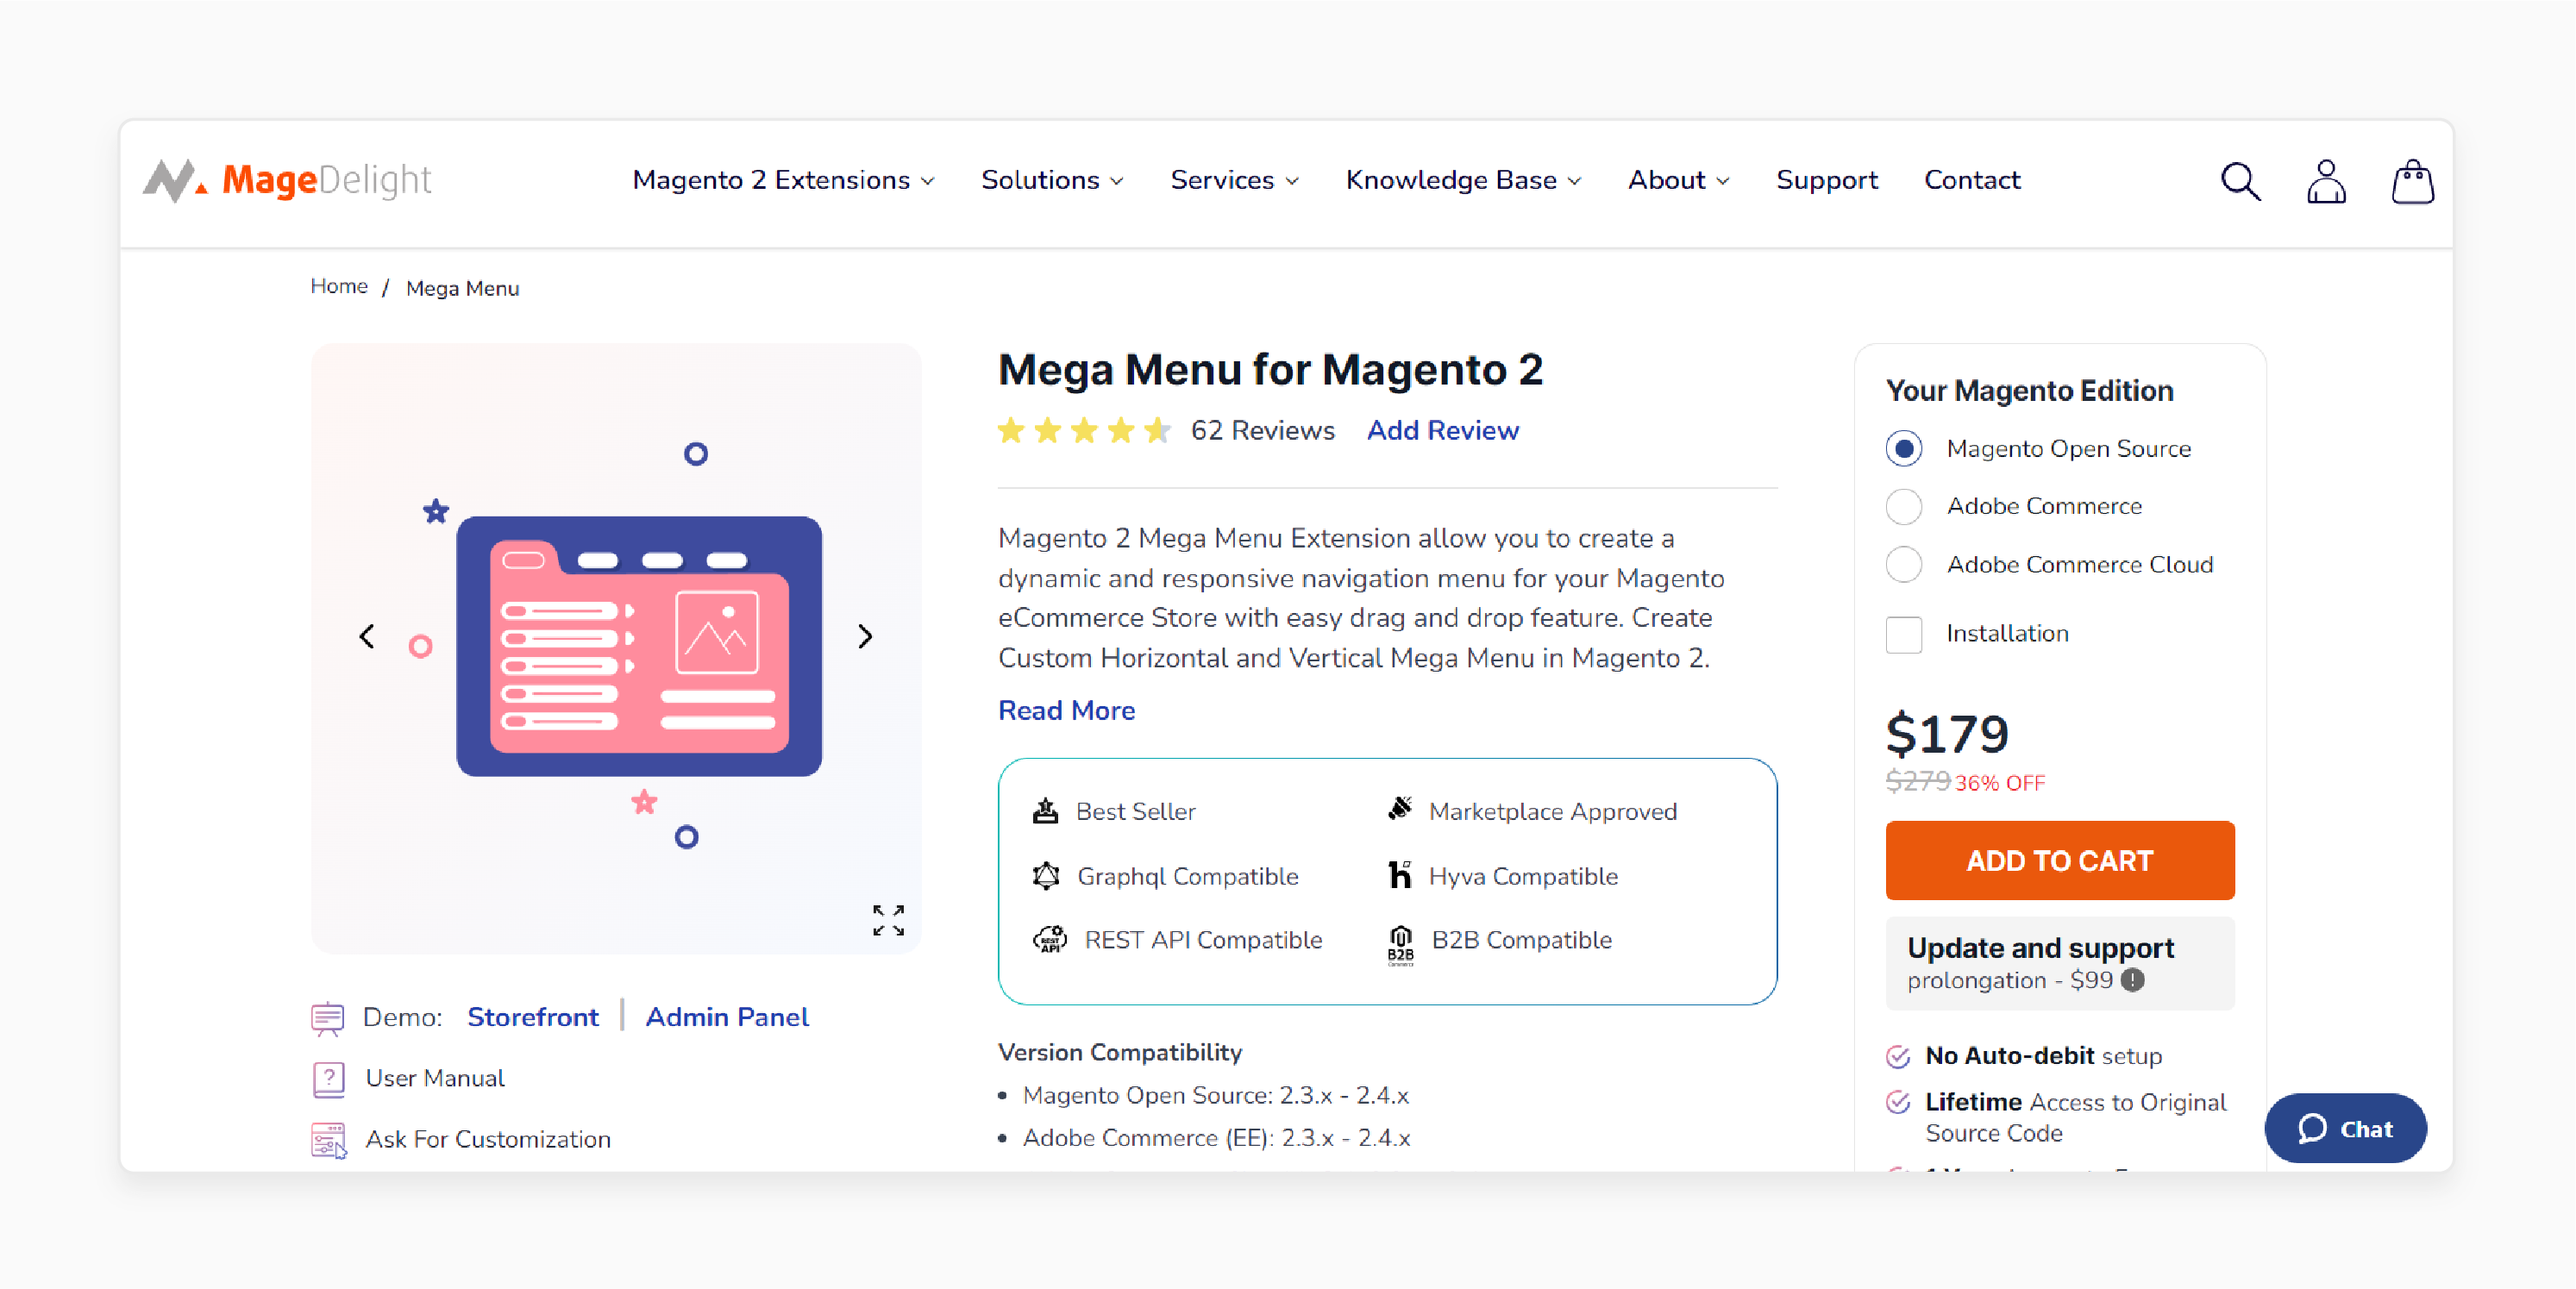The height and width of the screenshot is (1289, 2576).
Task: Open the user account icon
Action: (2326, 181)
